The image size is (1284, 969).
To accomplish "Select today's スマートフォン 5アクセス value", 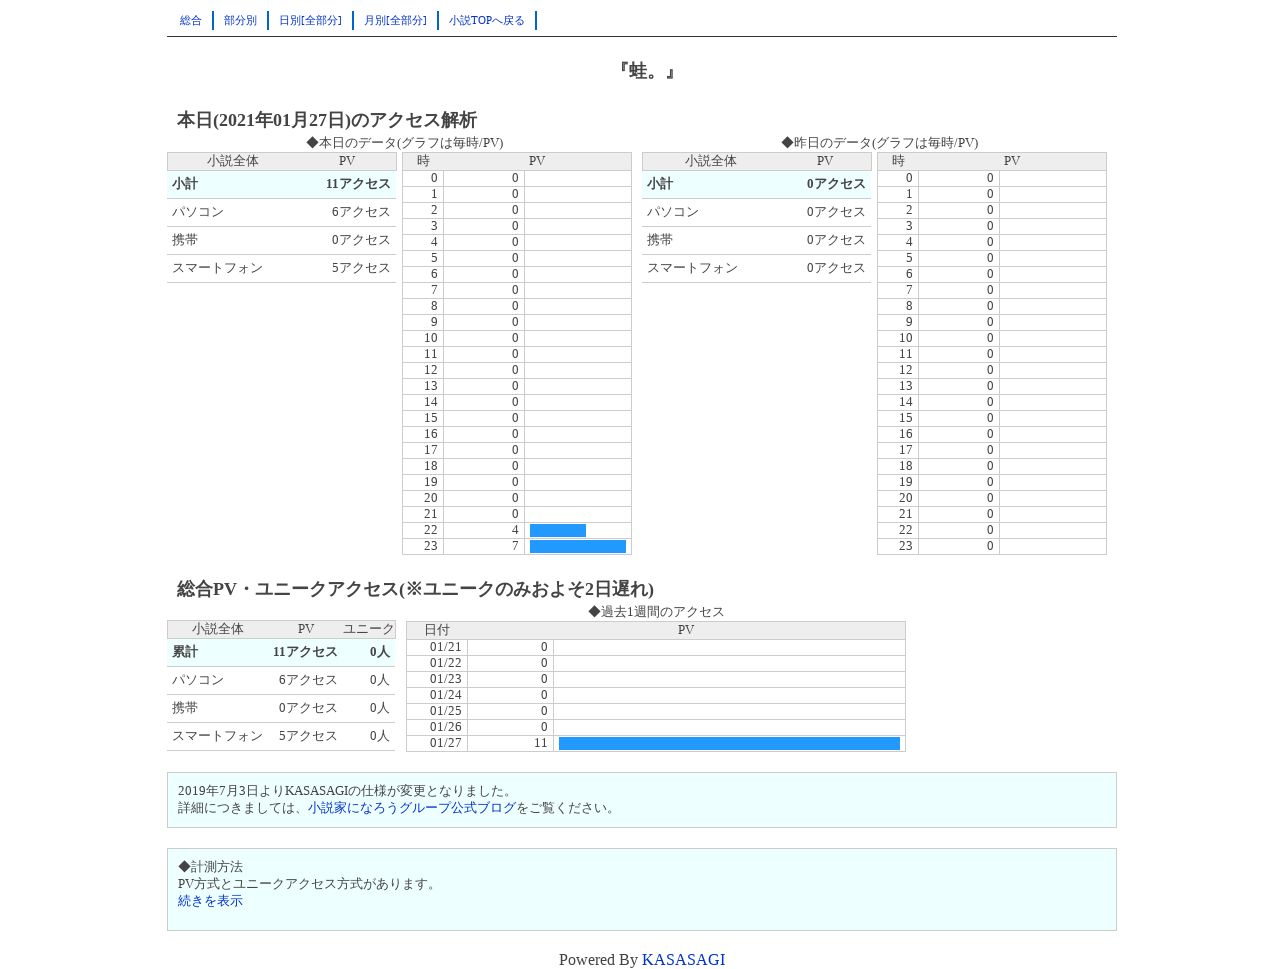I will tap(361, 268).
